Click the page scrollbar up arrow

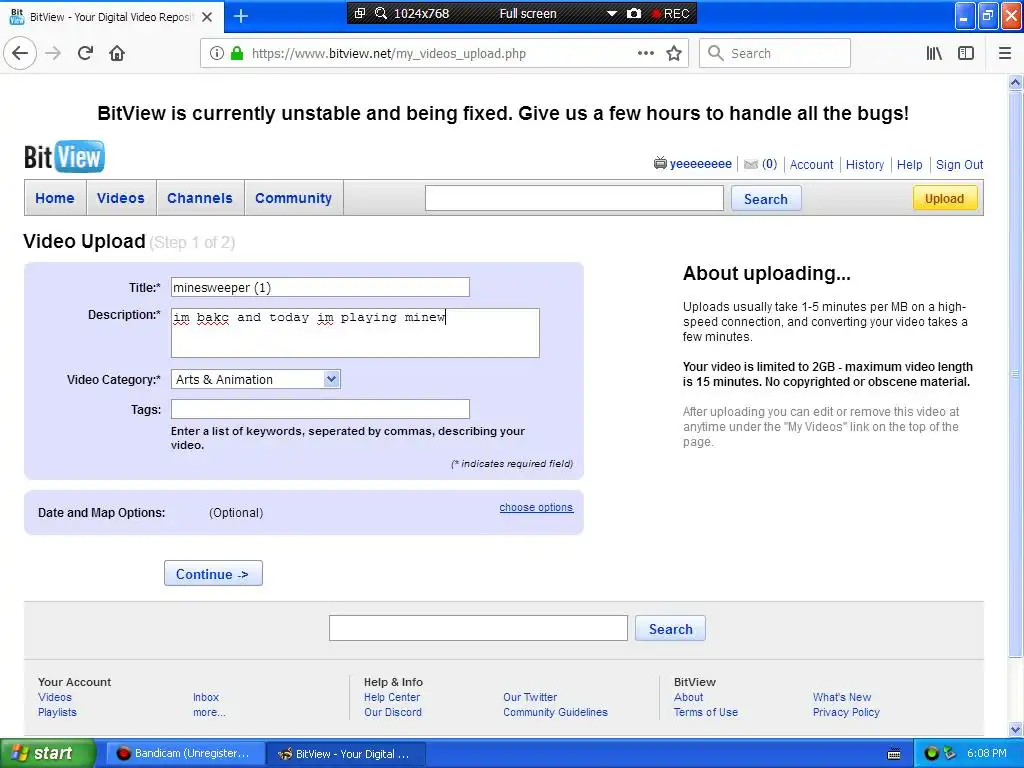click(1015, 82)
